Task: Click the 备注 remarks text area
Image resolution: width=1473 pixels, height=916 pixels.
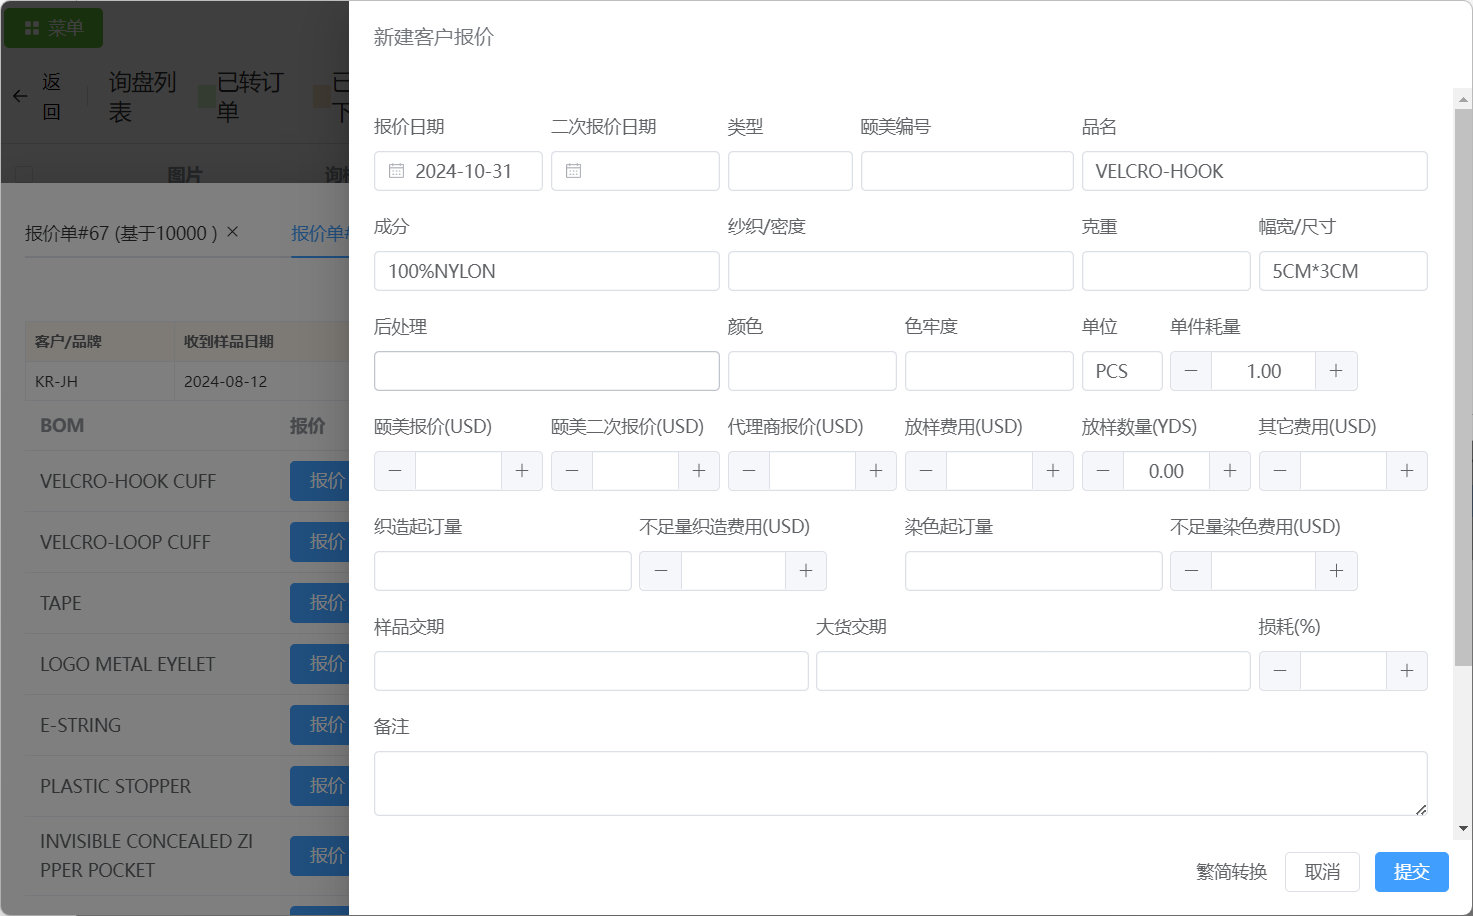Action: pyautogui.click(x=900, y=783)
